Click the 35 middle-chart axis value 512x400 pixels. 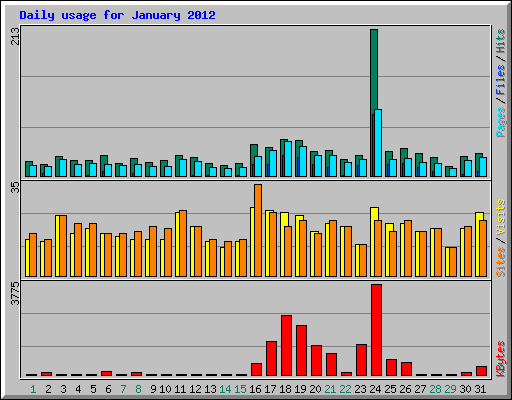pos(15,187)
